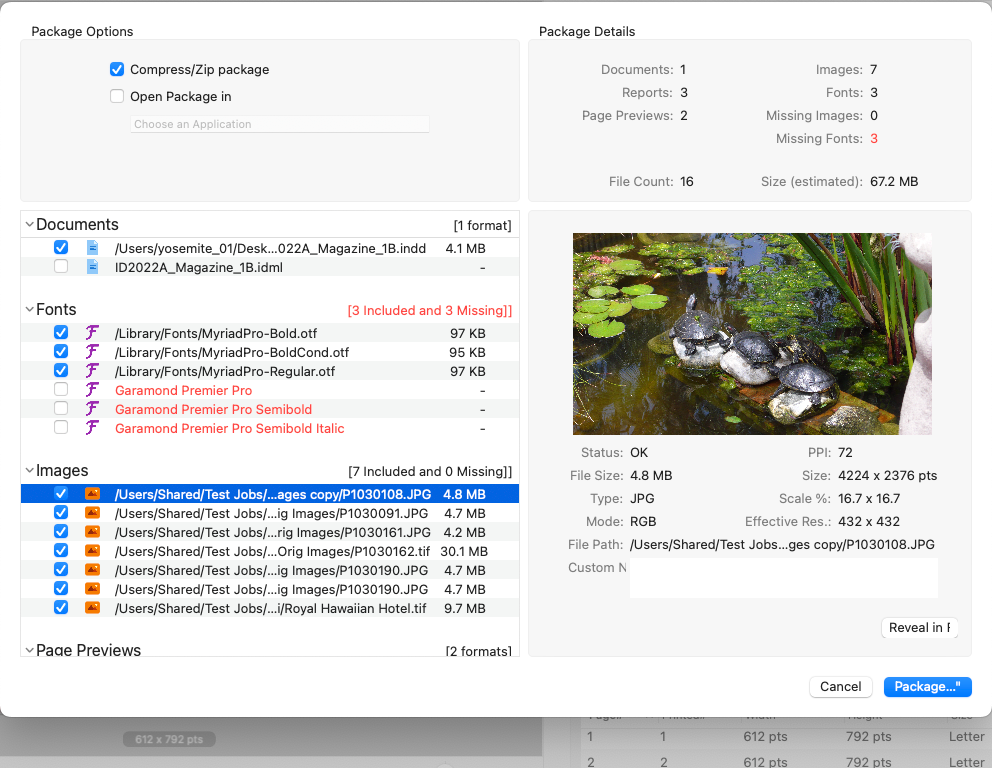Screen dimensions: 992x768
Task: Click the image icon for P1030161.JPG
Action: (92, 532)
